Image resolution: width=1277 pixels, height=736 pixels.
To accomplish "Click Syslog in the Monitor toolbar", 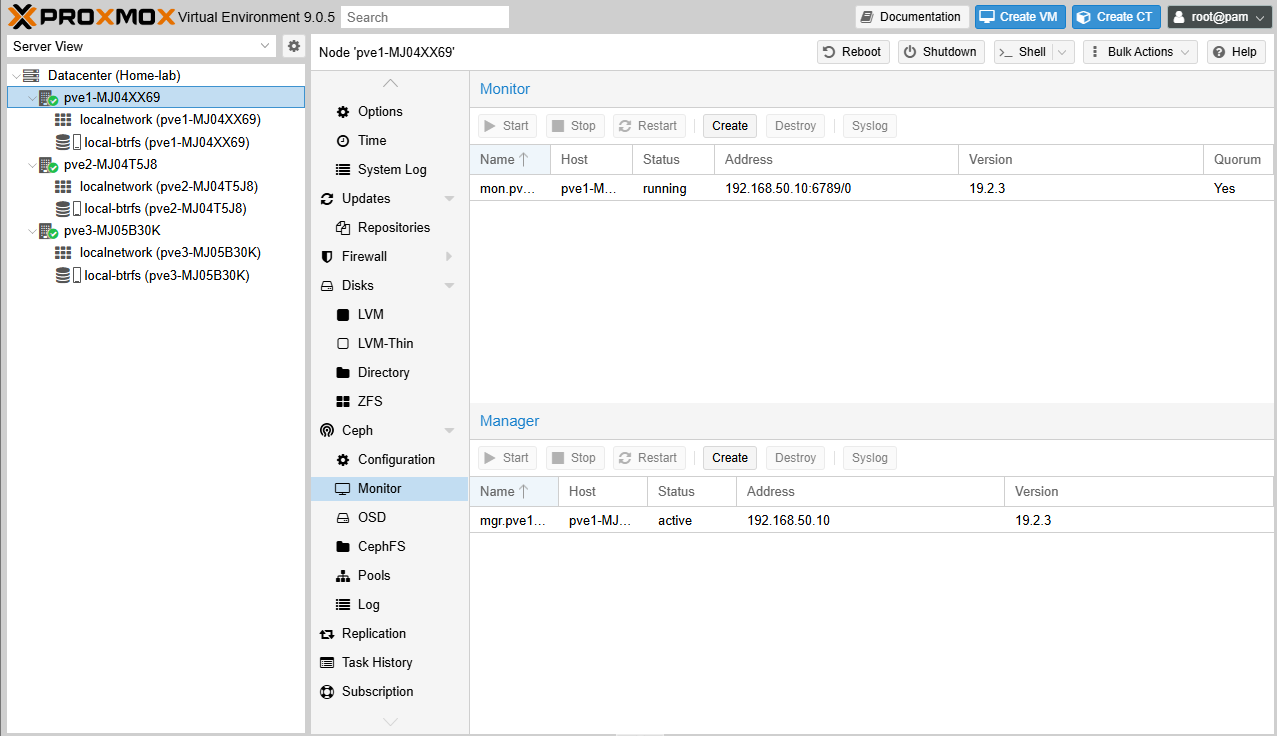I will 870,126.
